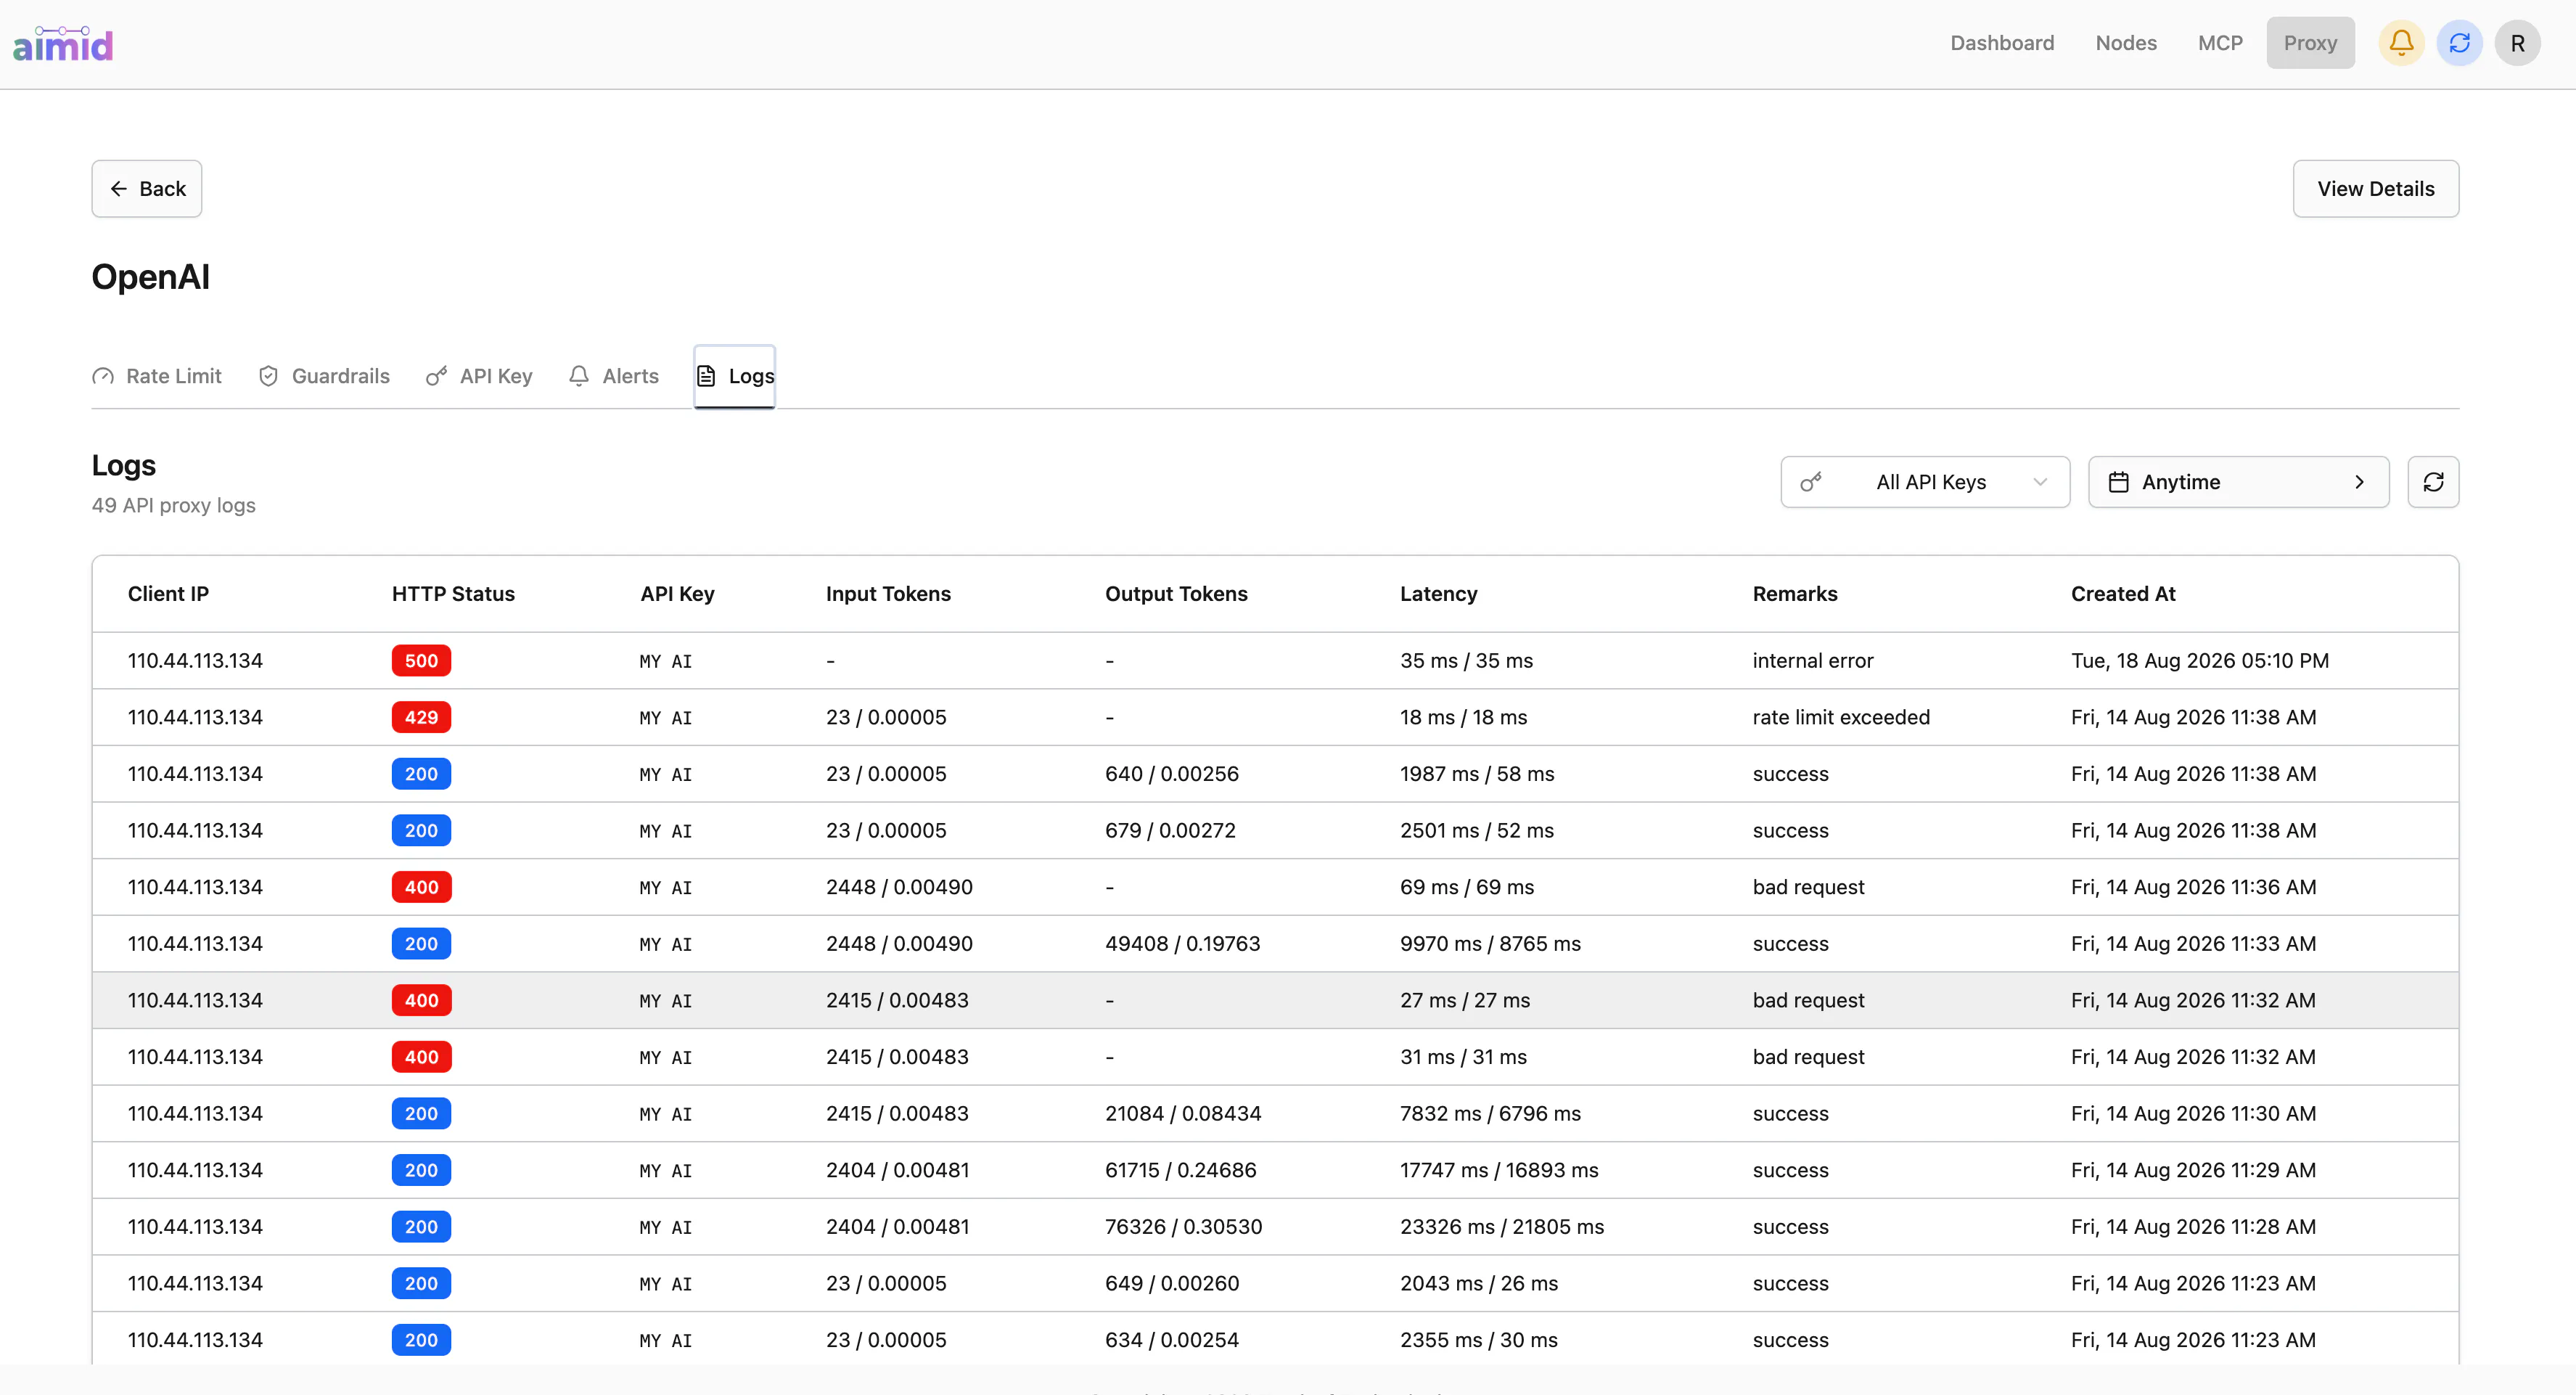Click the 21084 / 0.08434 output tokens cell
The width and height of the screenshot is (2576, 1395).
1183,1114
